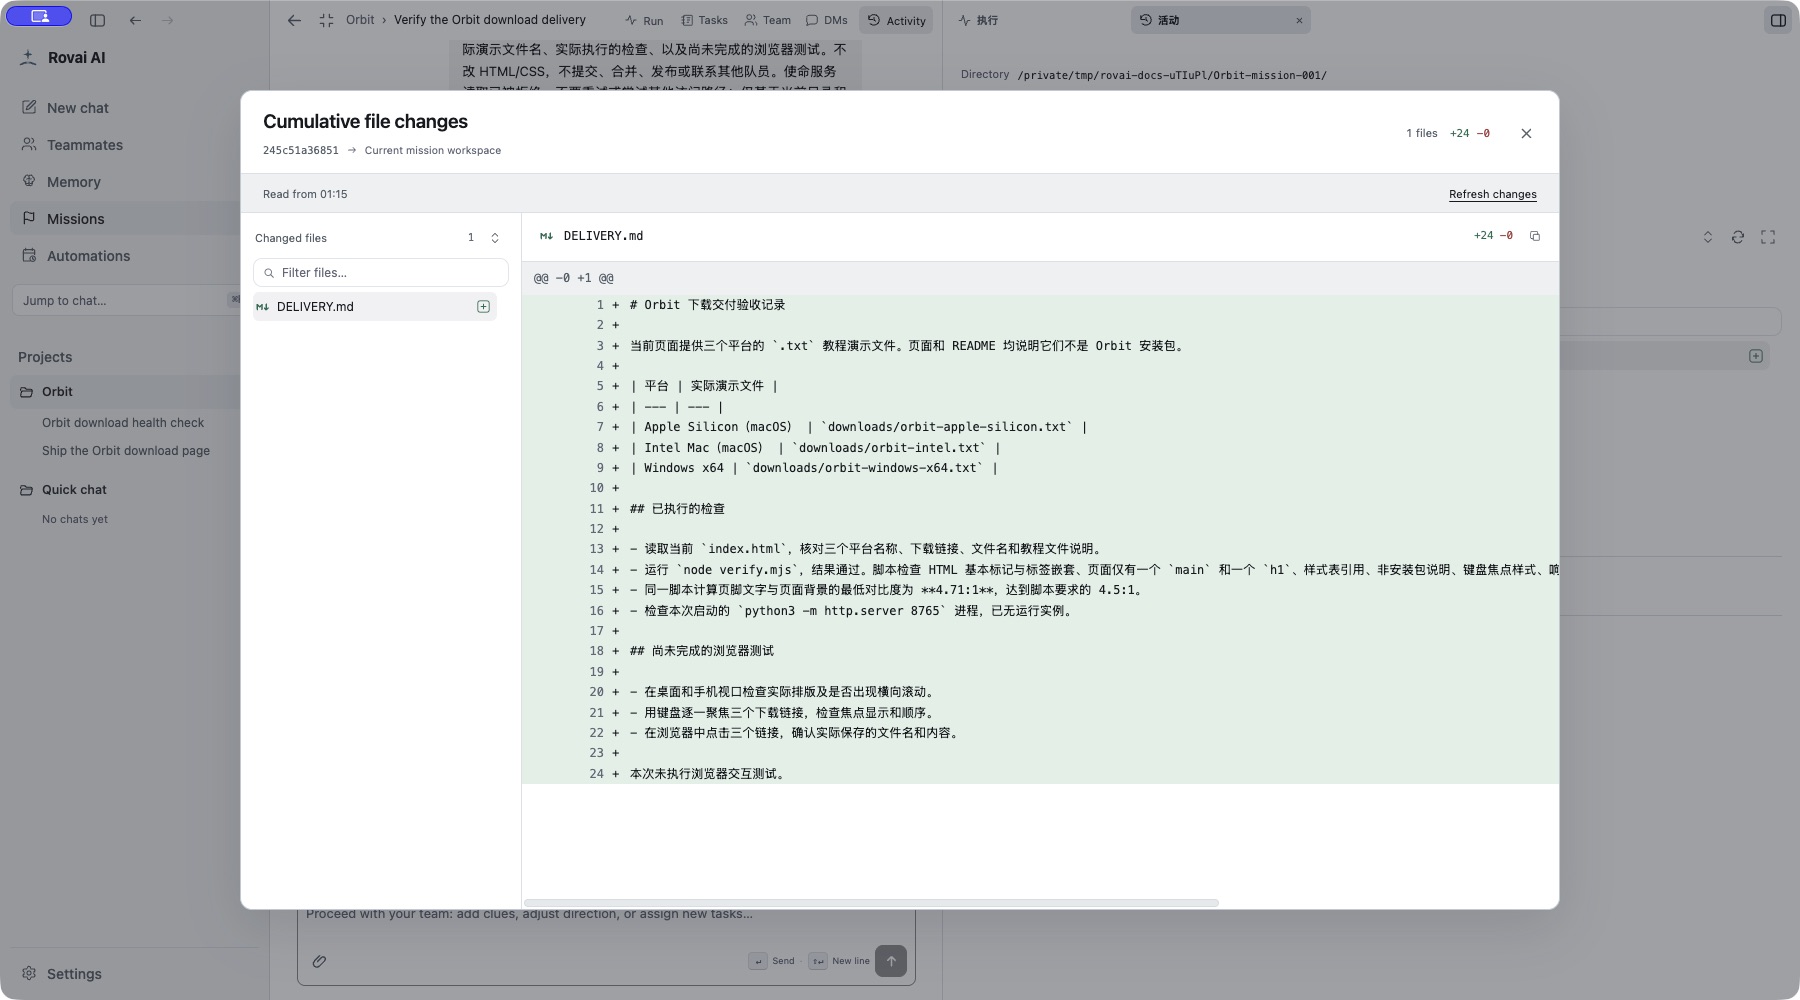Screen dimensions: 1800x1000
Task: Close the 活动 tab
Action: click(1299, 20)
